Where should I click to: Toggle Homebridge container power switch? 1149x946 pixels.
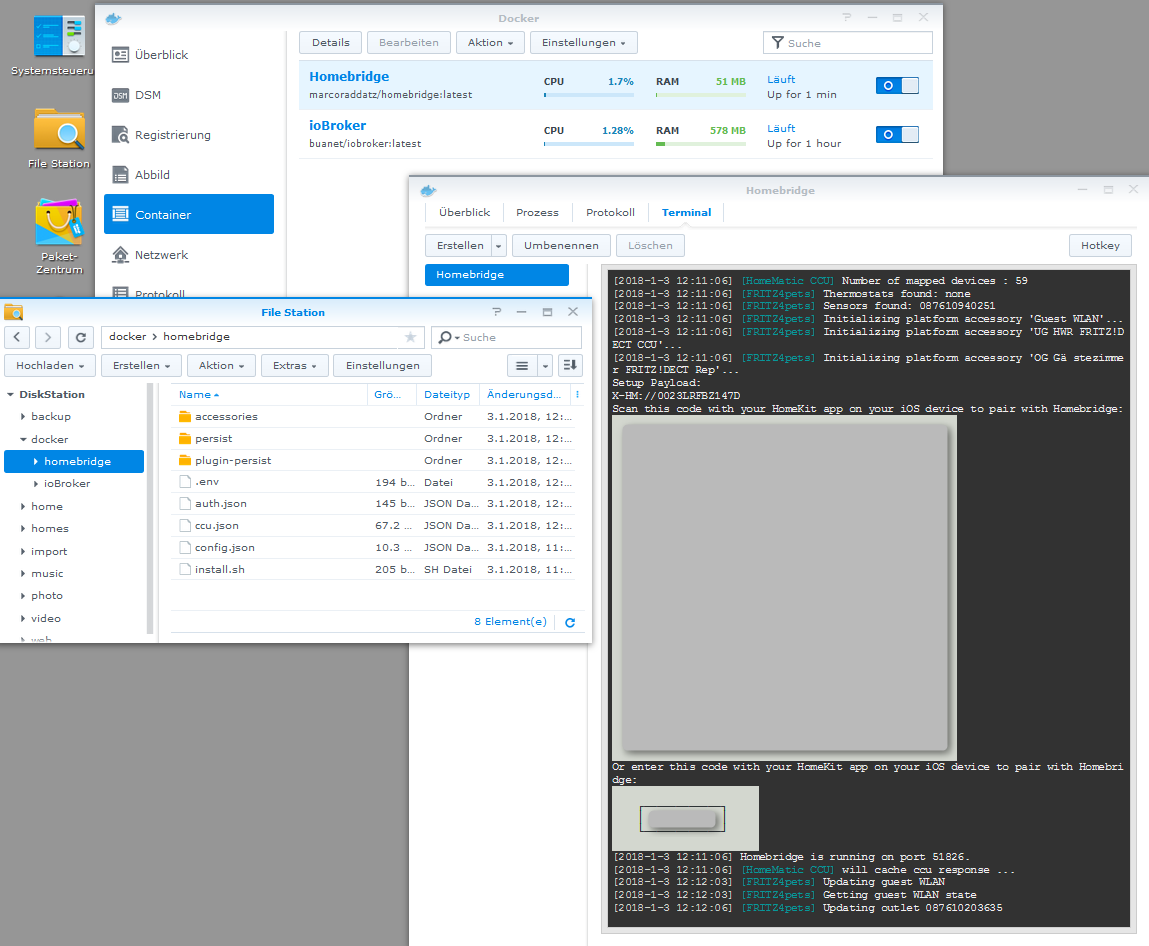coord(897,86)
